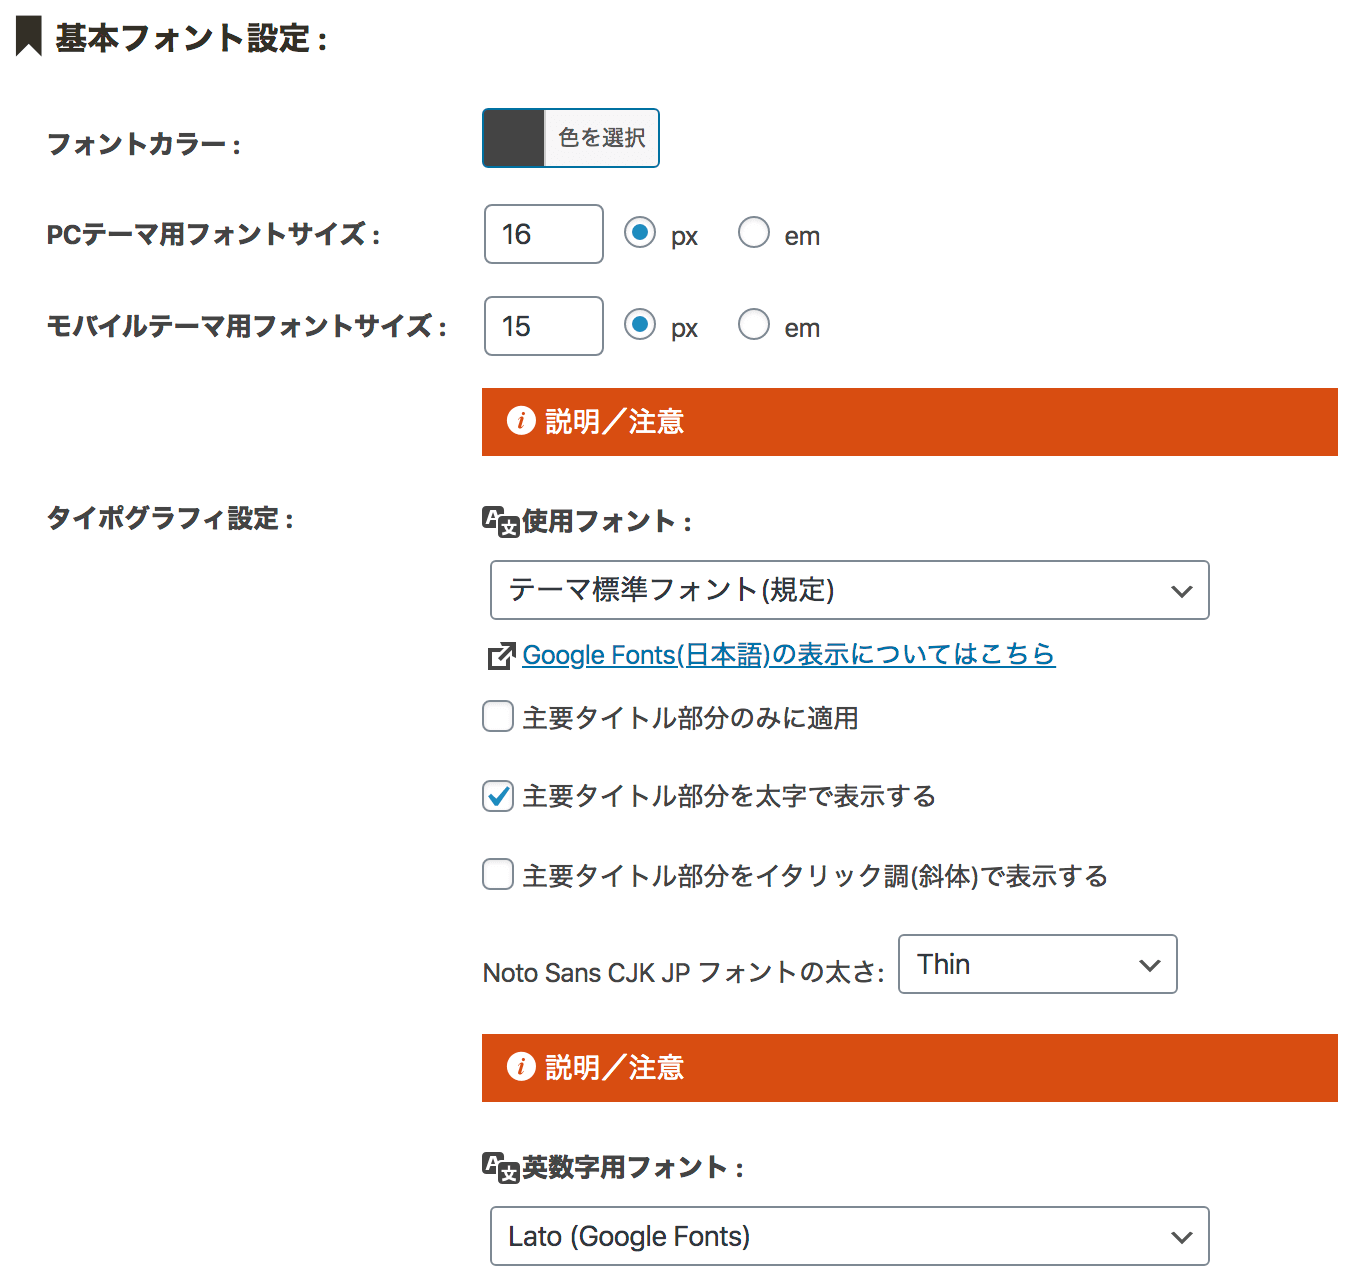Click the info icon in the second 説明／注意 bar
This screenshot has width=1356, height=1282.
point(520,1067)
